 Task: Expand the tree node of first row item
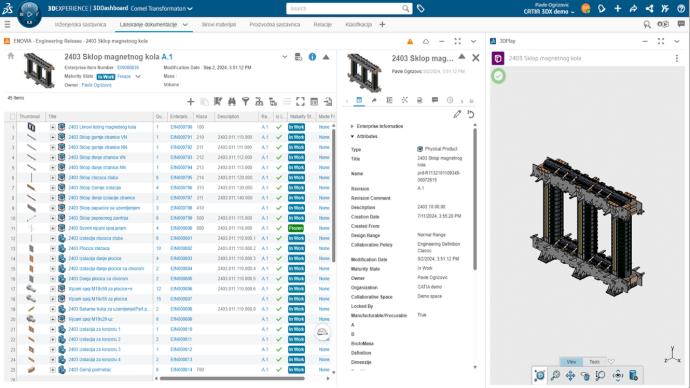point(52,127)
